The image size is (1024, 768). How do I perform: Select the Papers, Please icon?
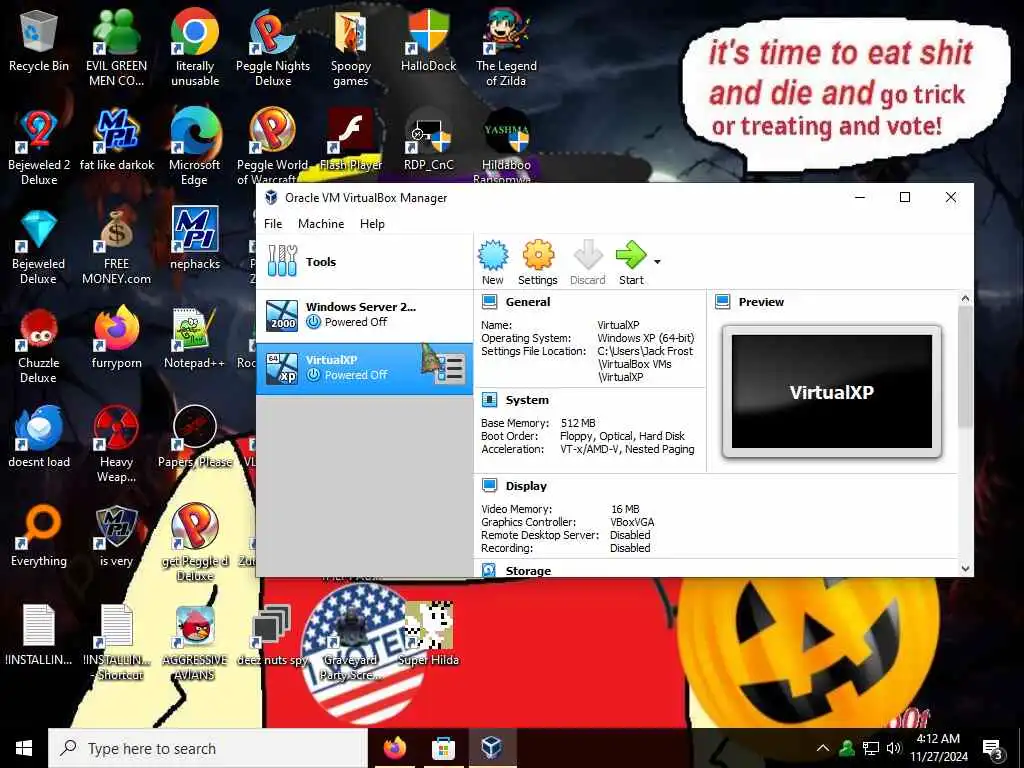(x=195, y=437)
